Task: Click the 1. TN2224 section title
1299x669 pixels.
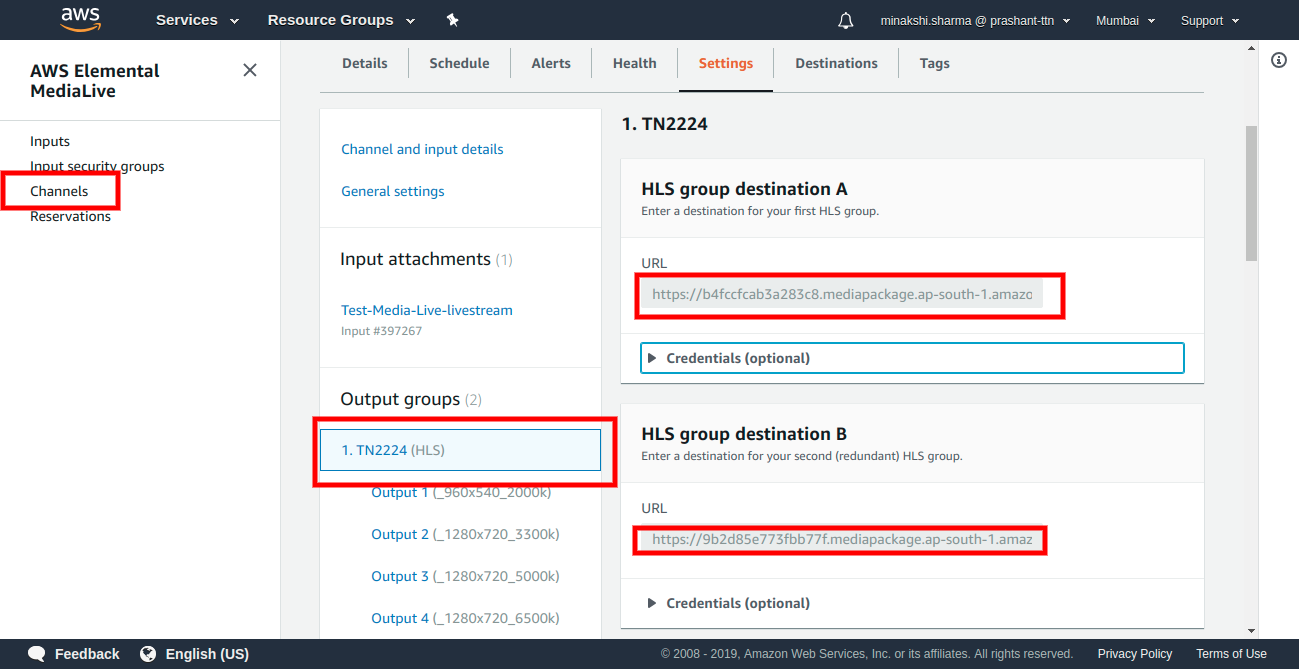Action: (x=665, y=124)
